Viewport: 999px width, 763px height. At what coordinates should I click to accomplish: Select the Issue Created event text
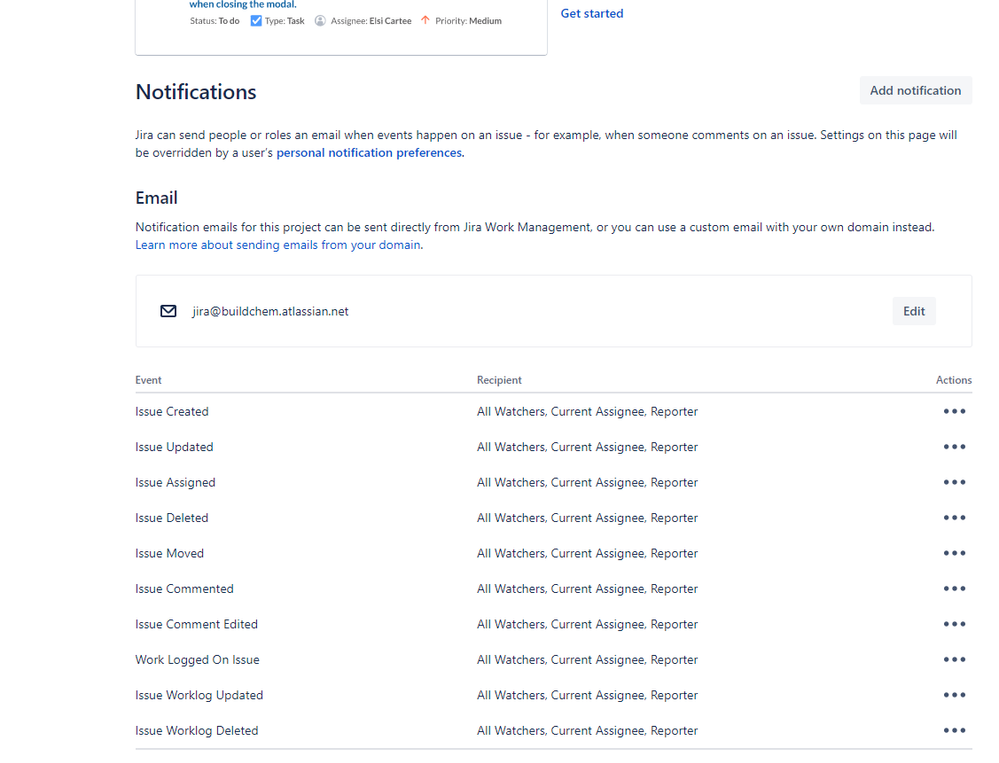click(171, 411)
